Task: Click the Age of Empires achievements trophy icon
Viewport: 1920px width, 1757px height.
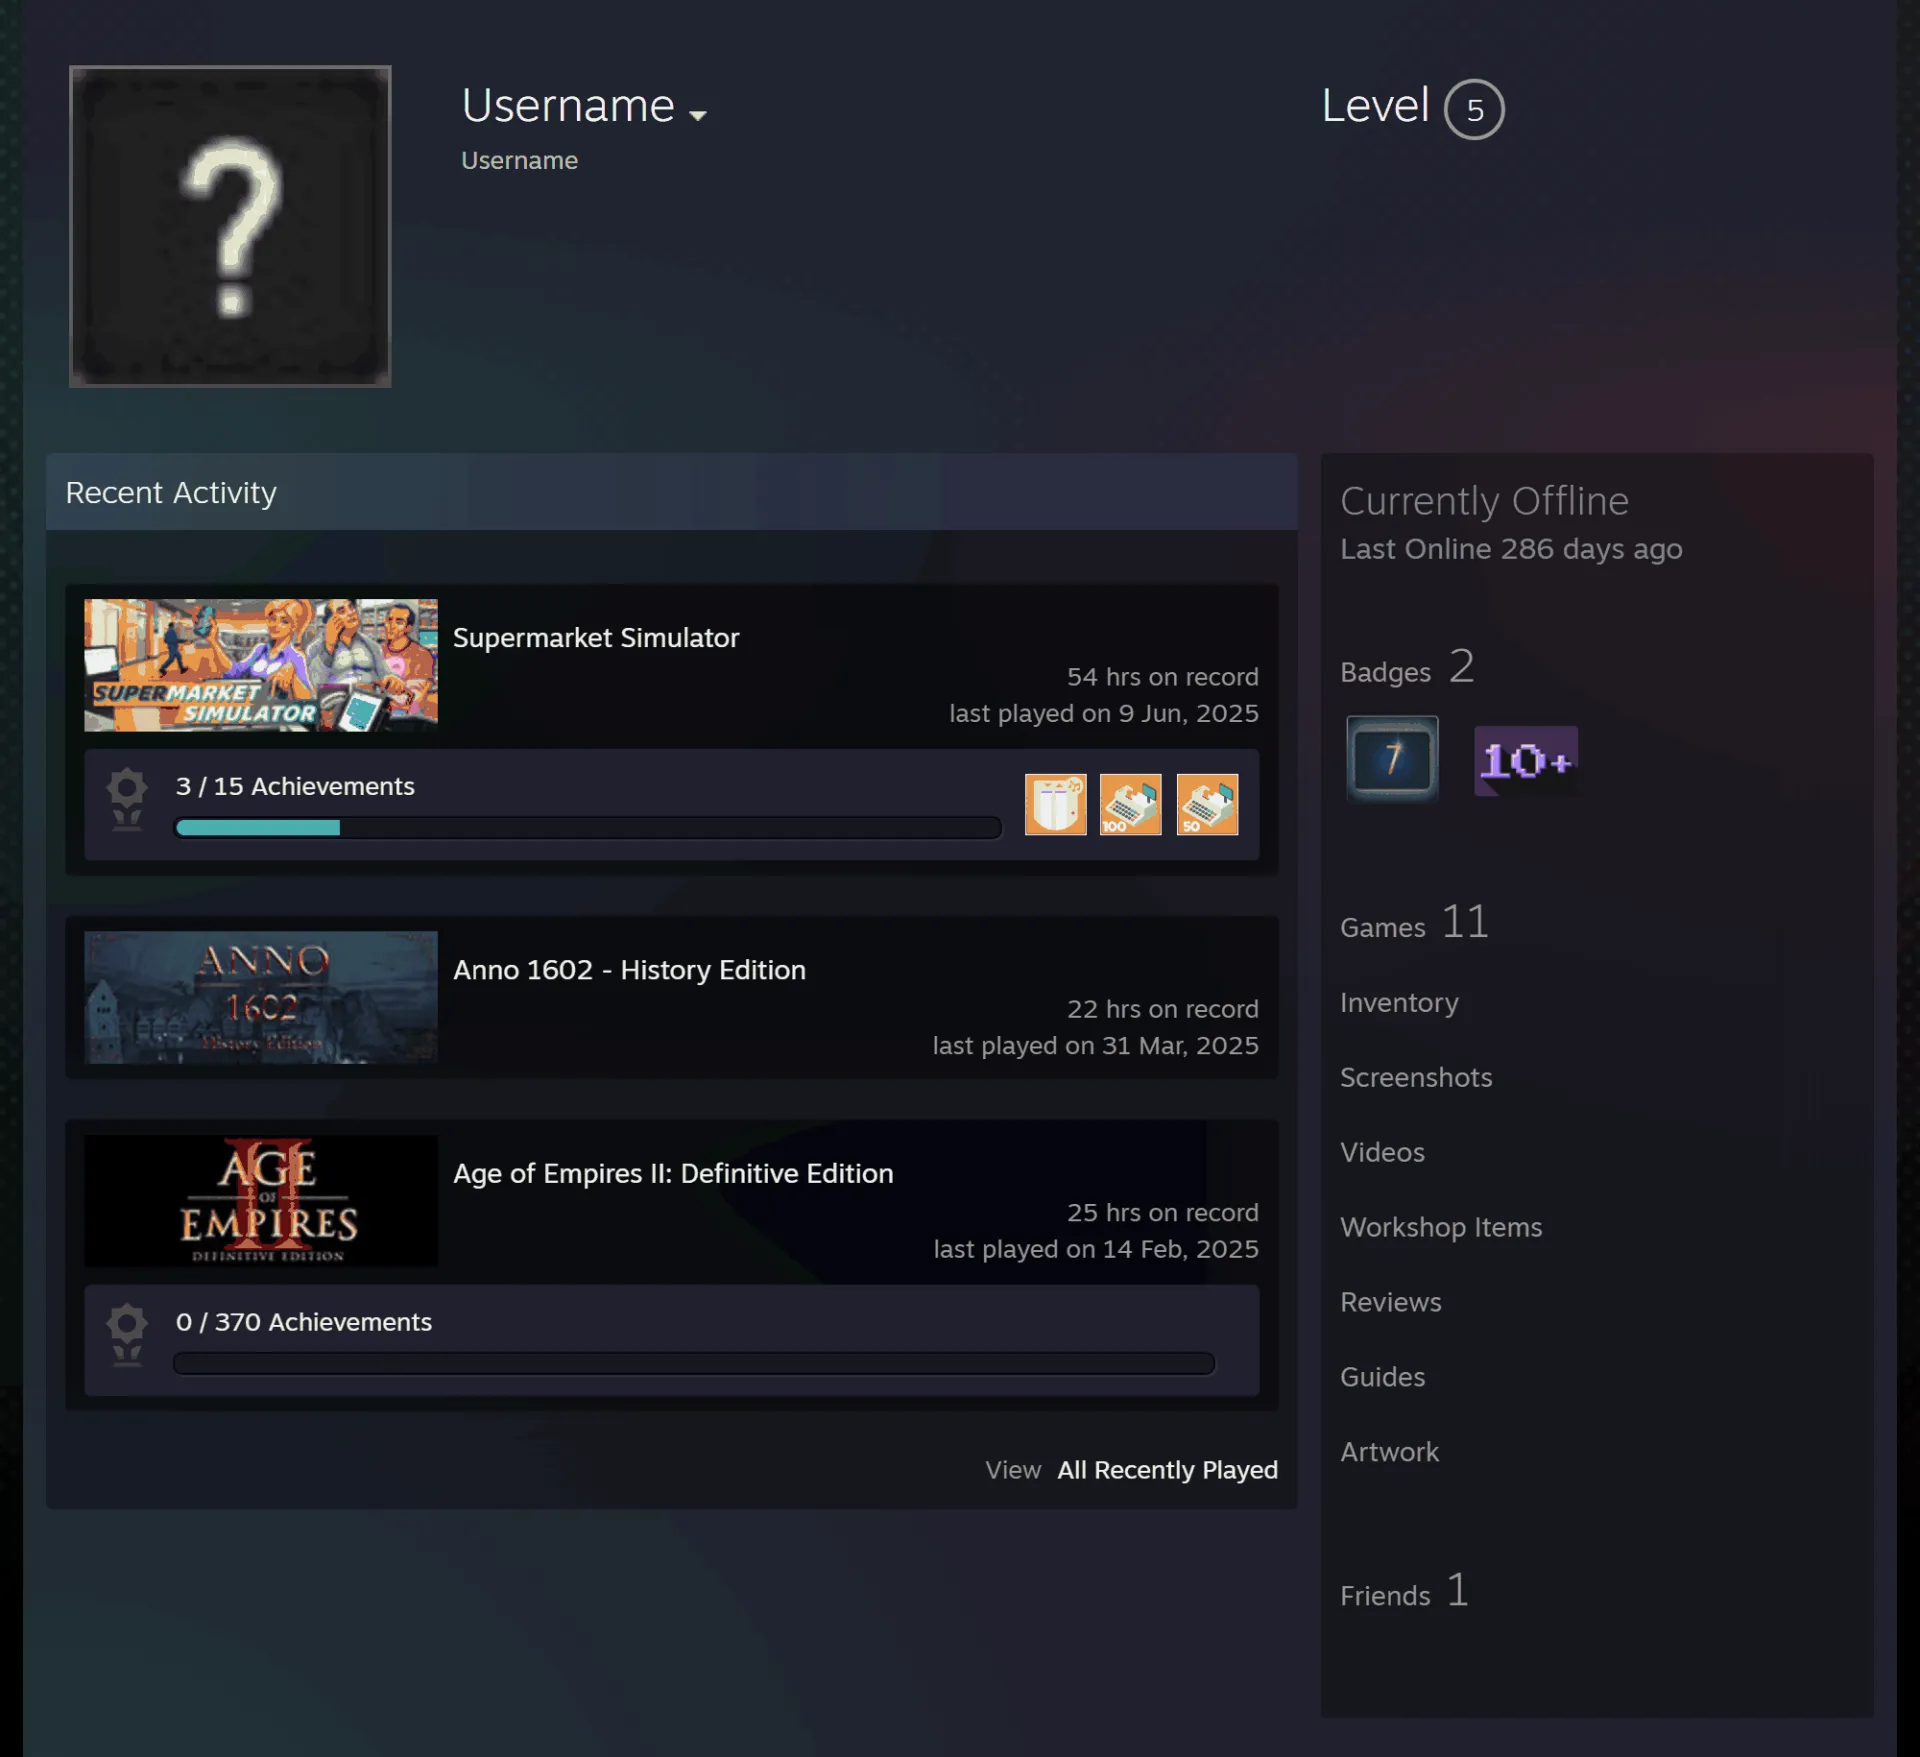Action: pyautogui.click(x=127, y=1335)
